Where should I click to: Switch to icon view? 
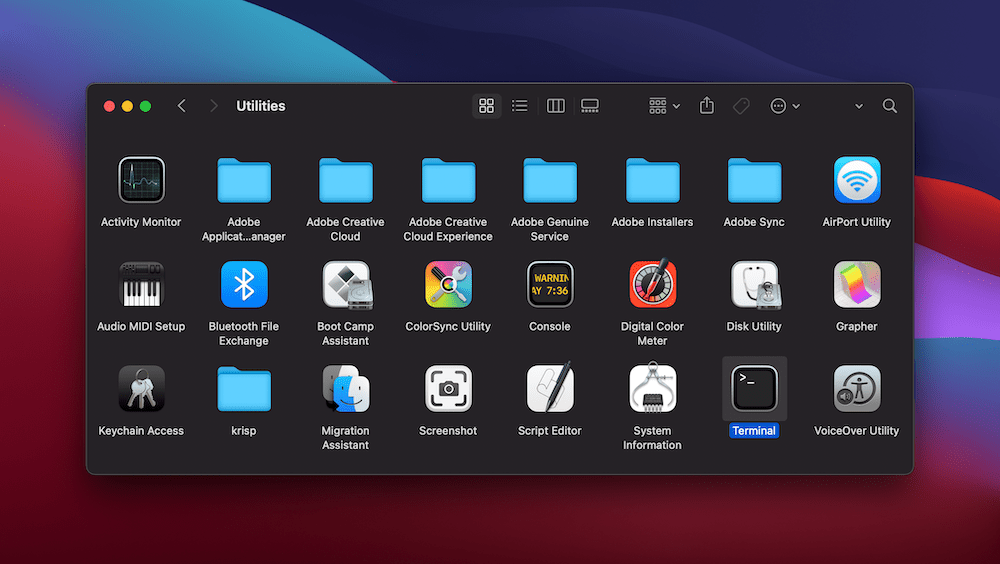coord(487,106)
